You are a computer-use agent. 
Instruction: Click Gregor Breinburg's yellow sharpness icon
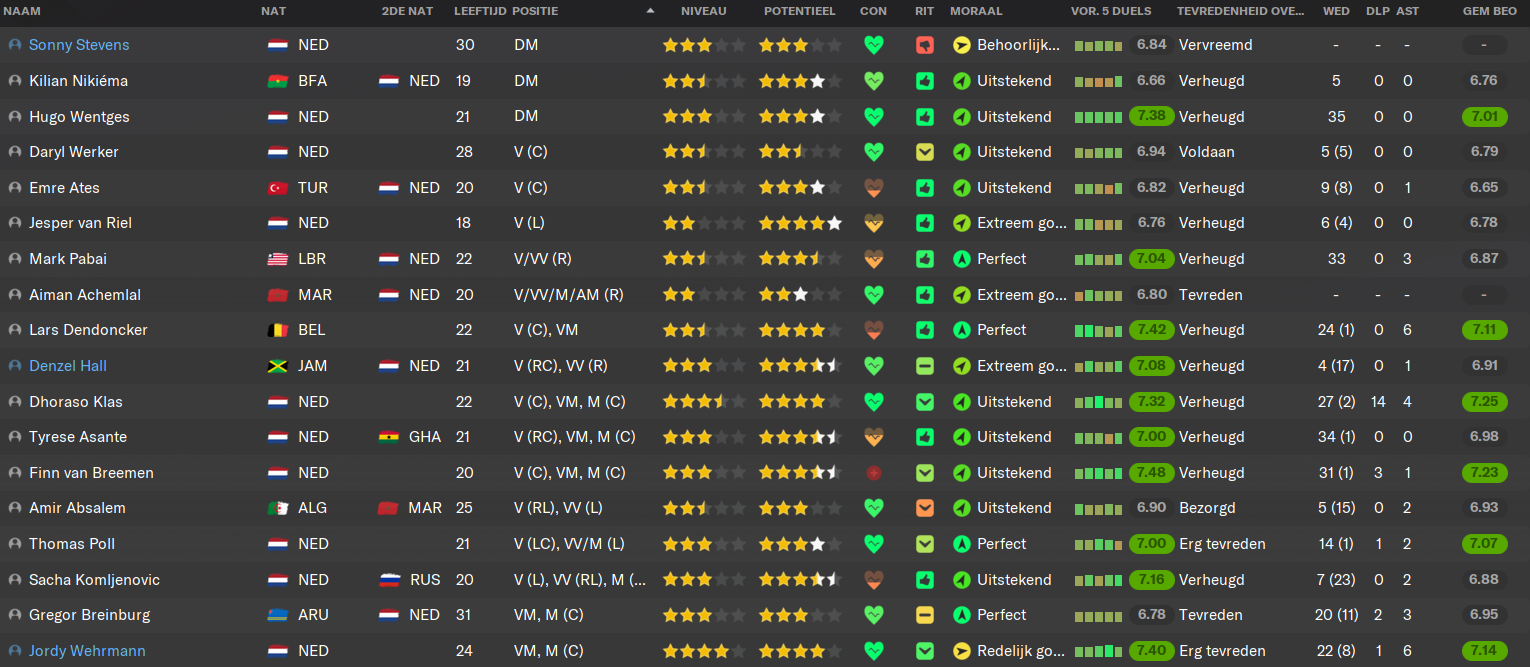click(x=924, y=615)
